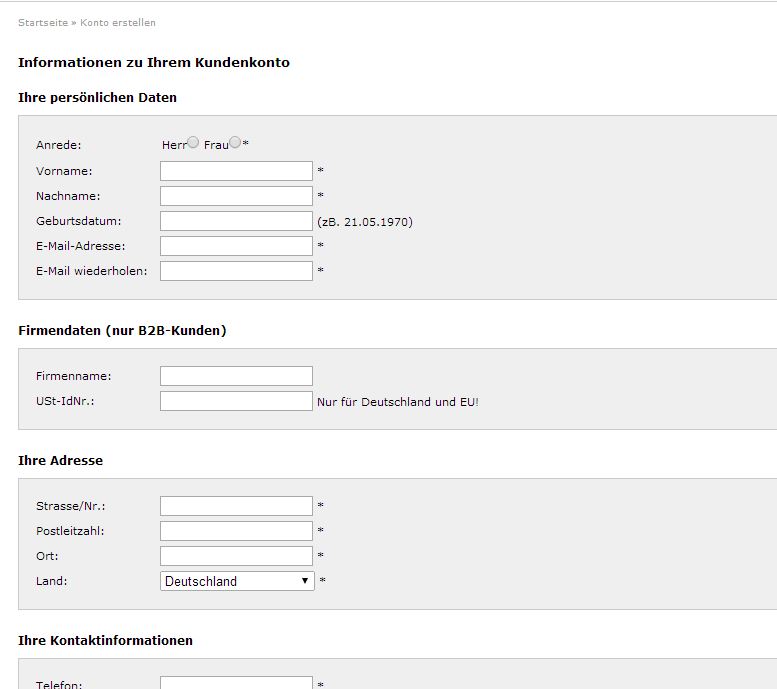Select the Herr salutation radio button
Screen dimensions: 777x689
[193, 143]
